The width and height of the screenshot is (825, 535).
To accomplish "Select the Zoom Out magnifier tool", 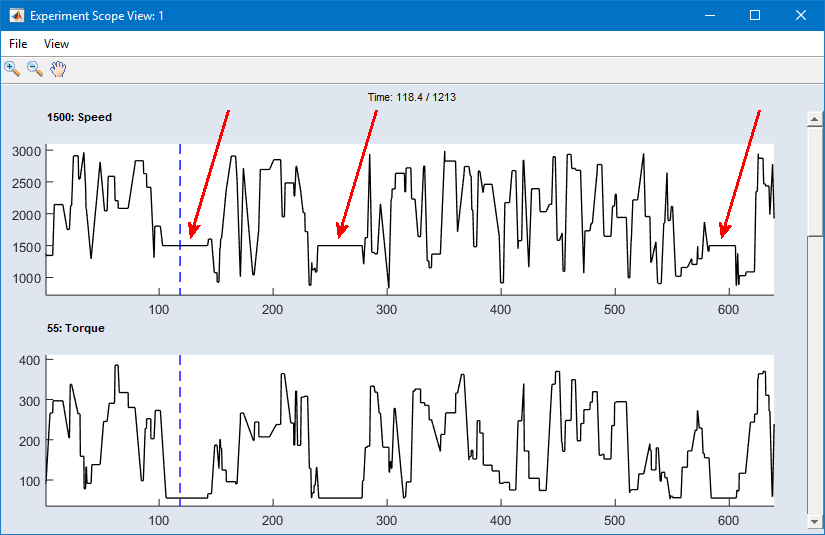I will (35, 69).
